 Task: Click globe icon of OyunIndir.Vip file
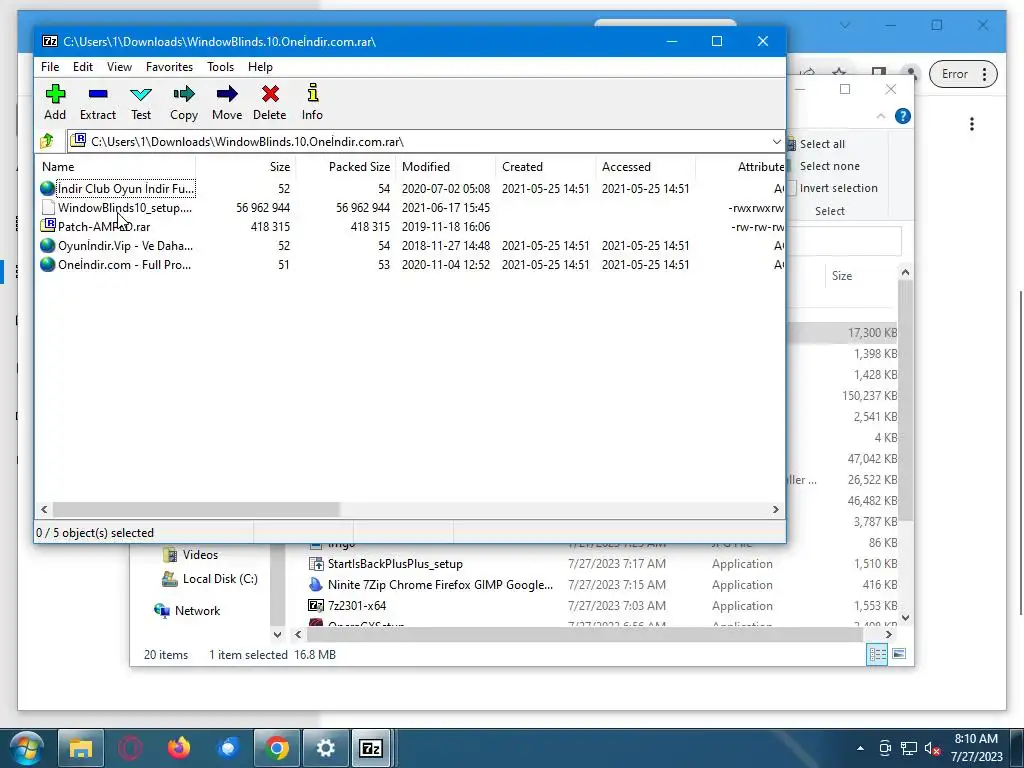pos(47,246)
